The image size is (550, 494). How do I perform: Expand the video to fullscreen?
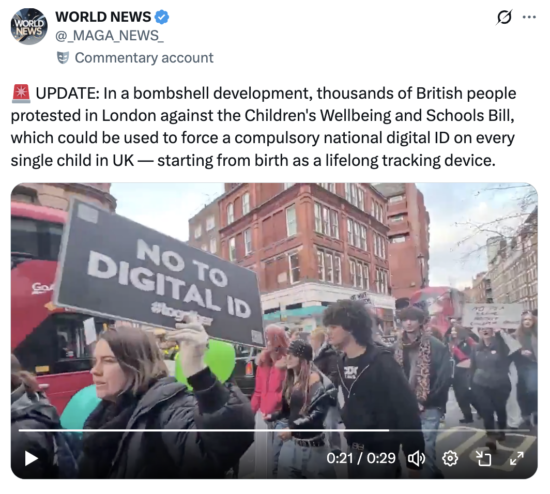(517, 458)
